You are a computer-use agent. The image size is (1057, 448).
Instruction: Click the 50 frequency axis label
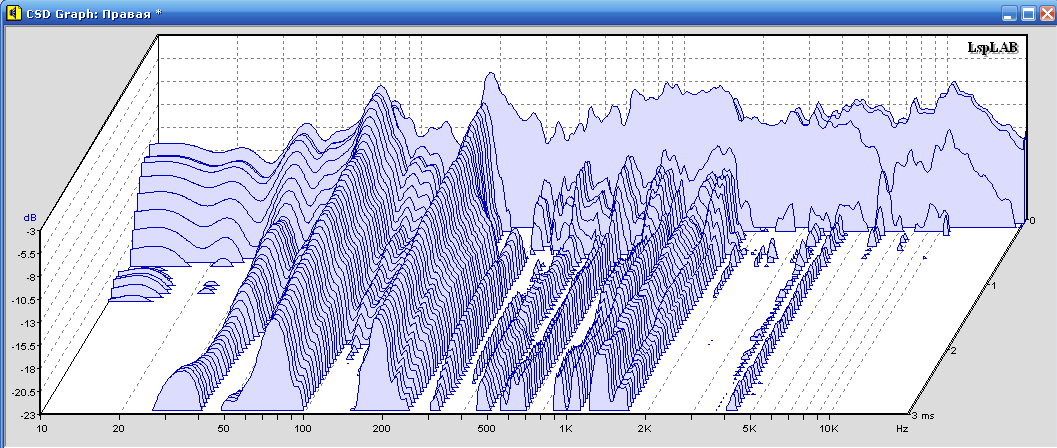click(224, 428)
